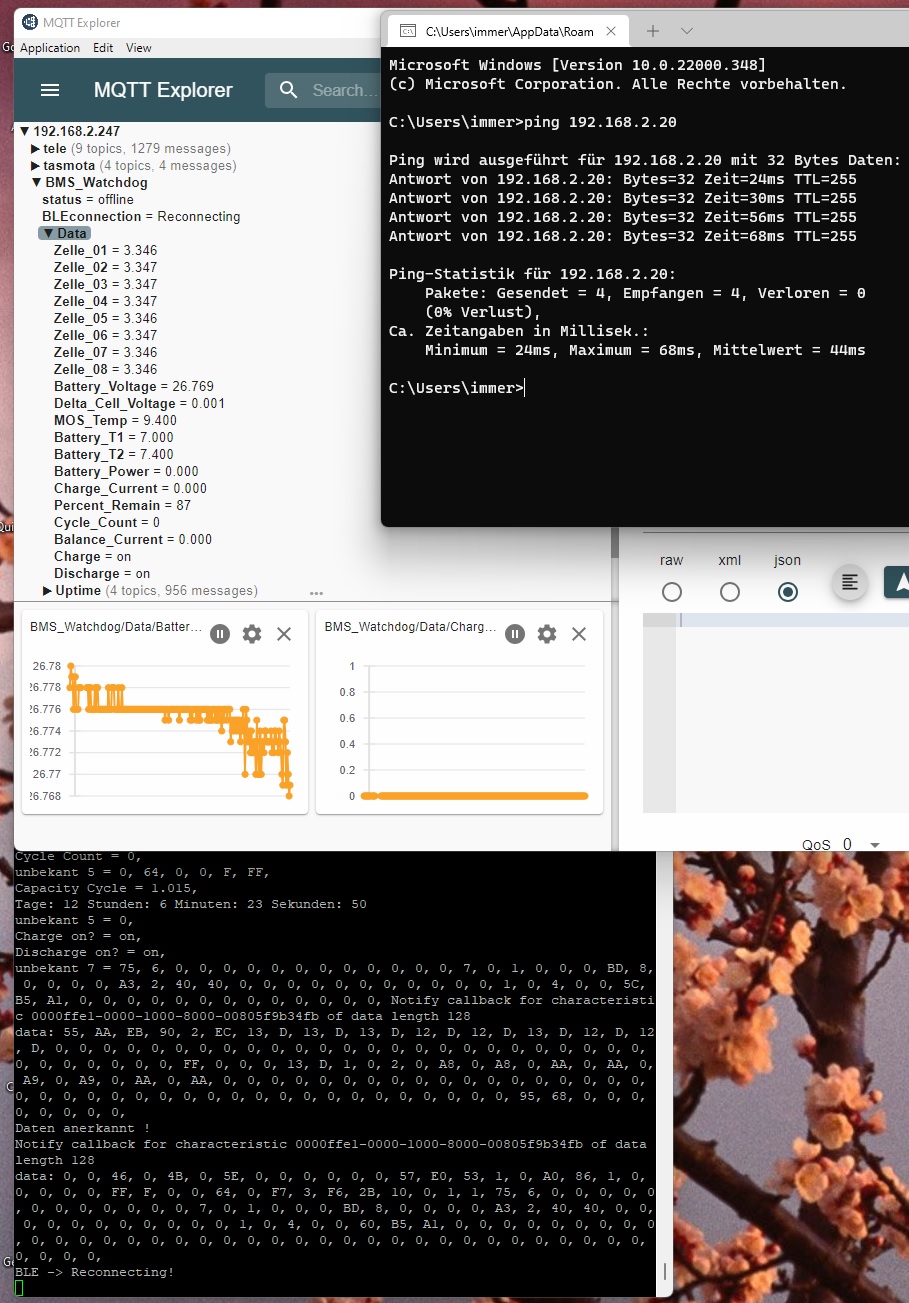This screenshot has height=1303, width=909.
Task: Select the Percent_Remain = 87 topic
Action: point(122,505)
